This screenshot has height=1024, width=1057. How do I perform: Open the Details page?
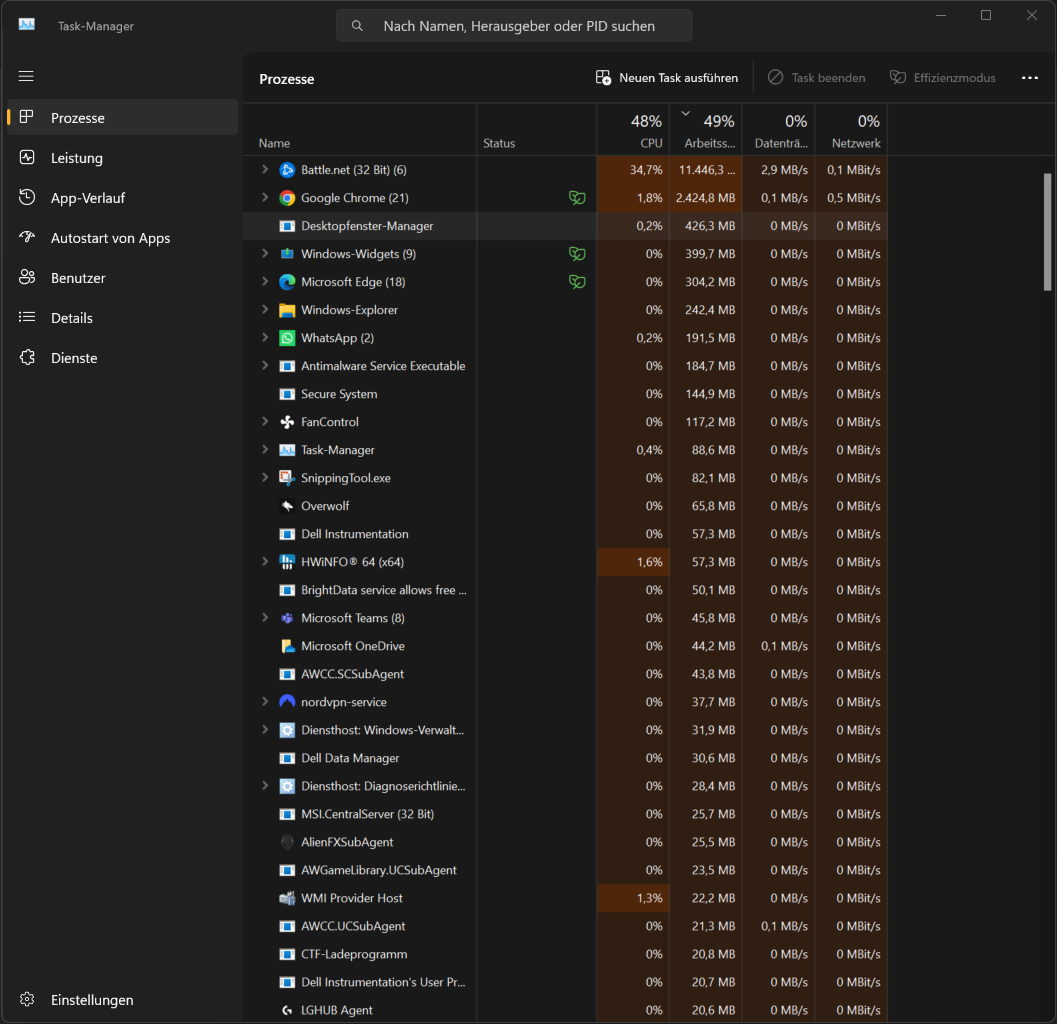123,318
